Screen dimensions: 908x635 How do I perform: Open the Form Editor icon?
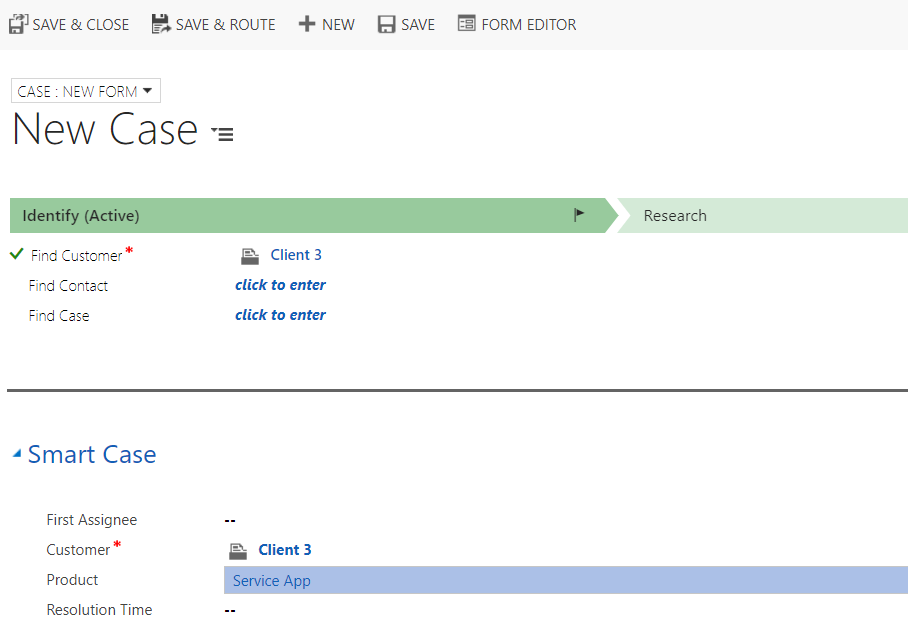(466, 23)
